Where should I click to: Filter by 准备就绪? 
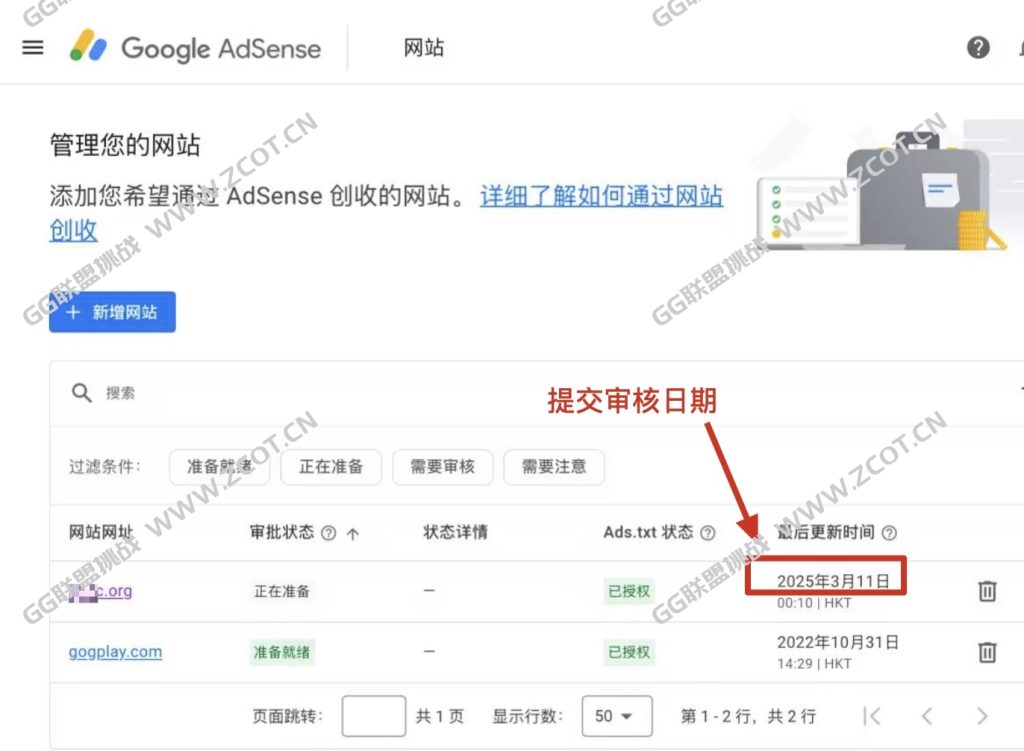tap(219, 467)
